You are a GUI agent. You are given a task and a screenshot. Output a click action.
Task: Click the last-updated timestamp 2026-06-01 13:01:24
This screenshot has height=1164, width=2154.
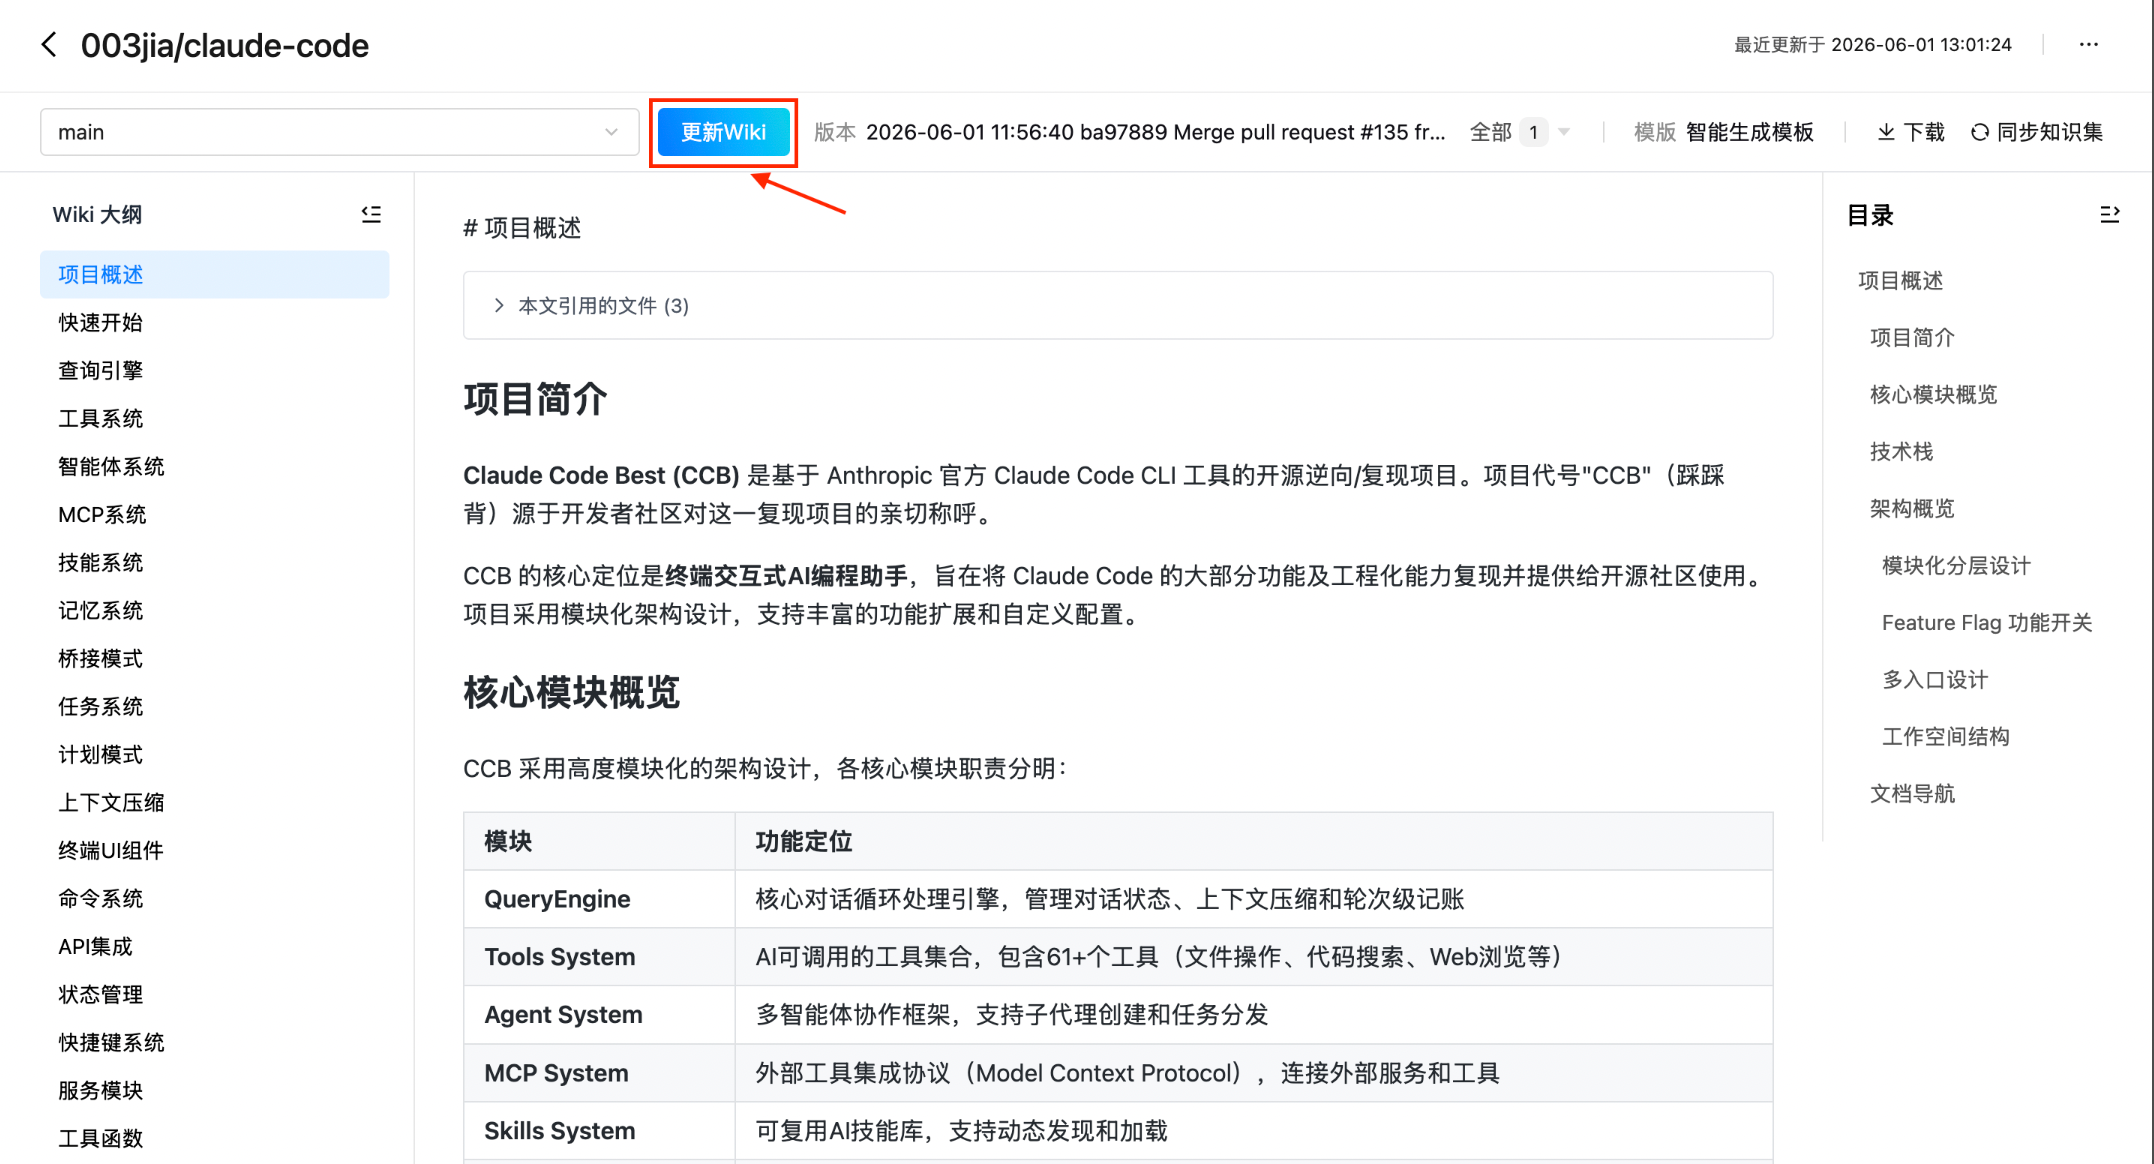(1921, 45)
